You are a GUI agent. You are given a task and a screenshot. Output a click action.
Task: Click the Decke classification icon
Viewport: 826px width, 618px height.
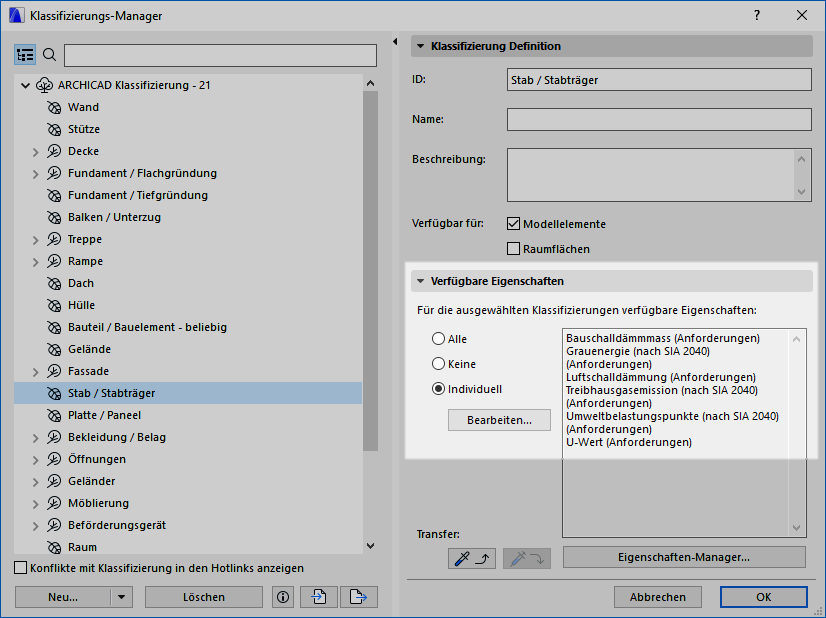(x=54, y=151)
